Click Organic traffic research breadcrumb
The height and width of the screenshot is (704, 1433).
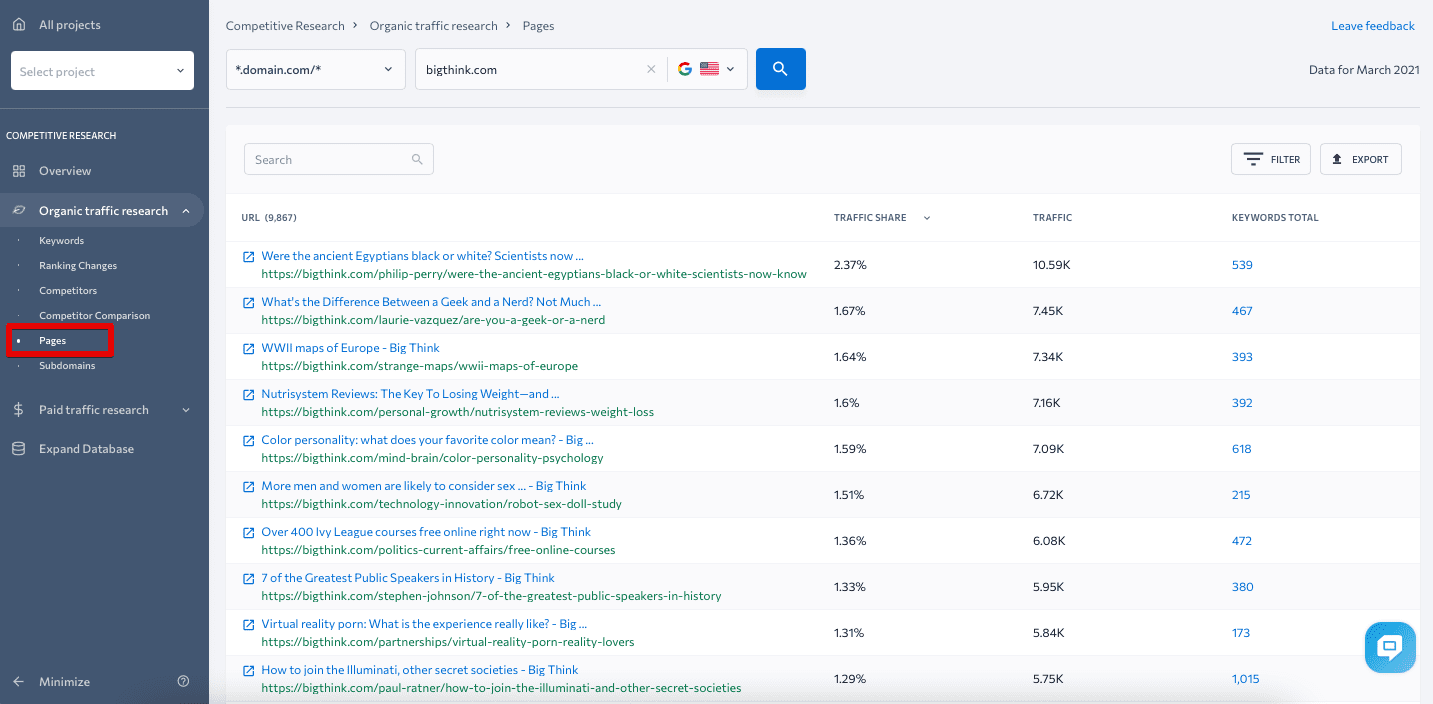point(433,26)
